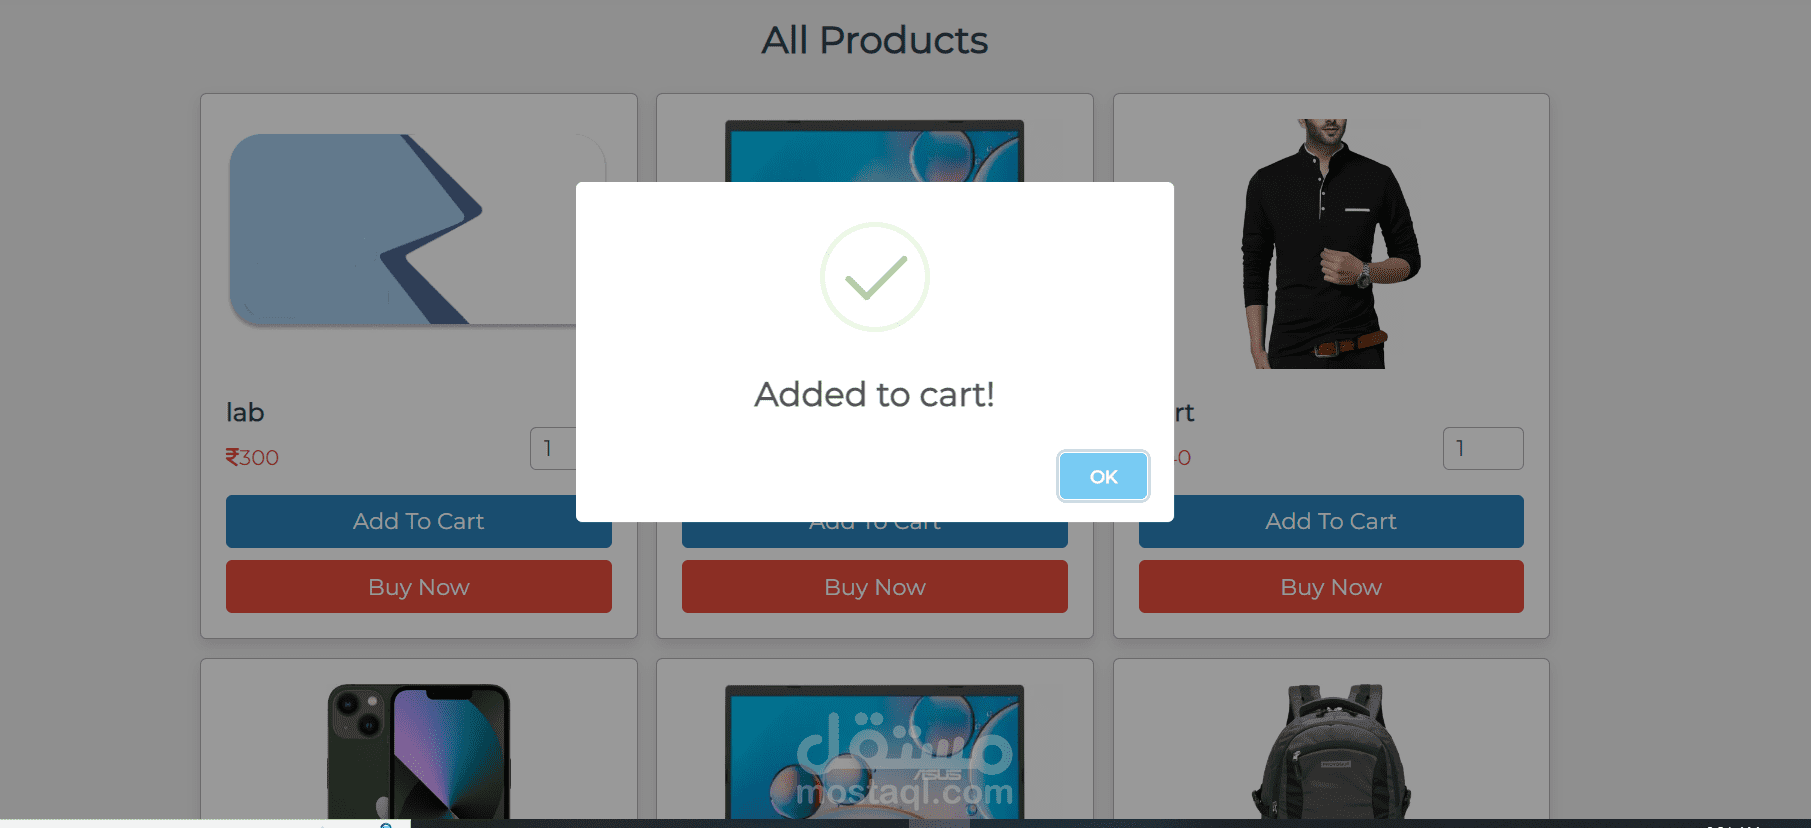This screenshot has width=1811, height=828.
Task: Click OK in the Added to cart dialog
Action: point(1103,477)
